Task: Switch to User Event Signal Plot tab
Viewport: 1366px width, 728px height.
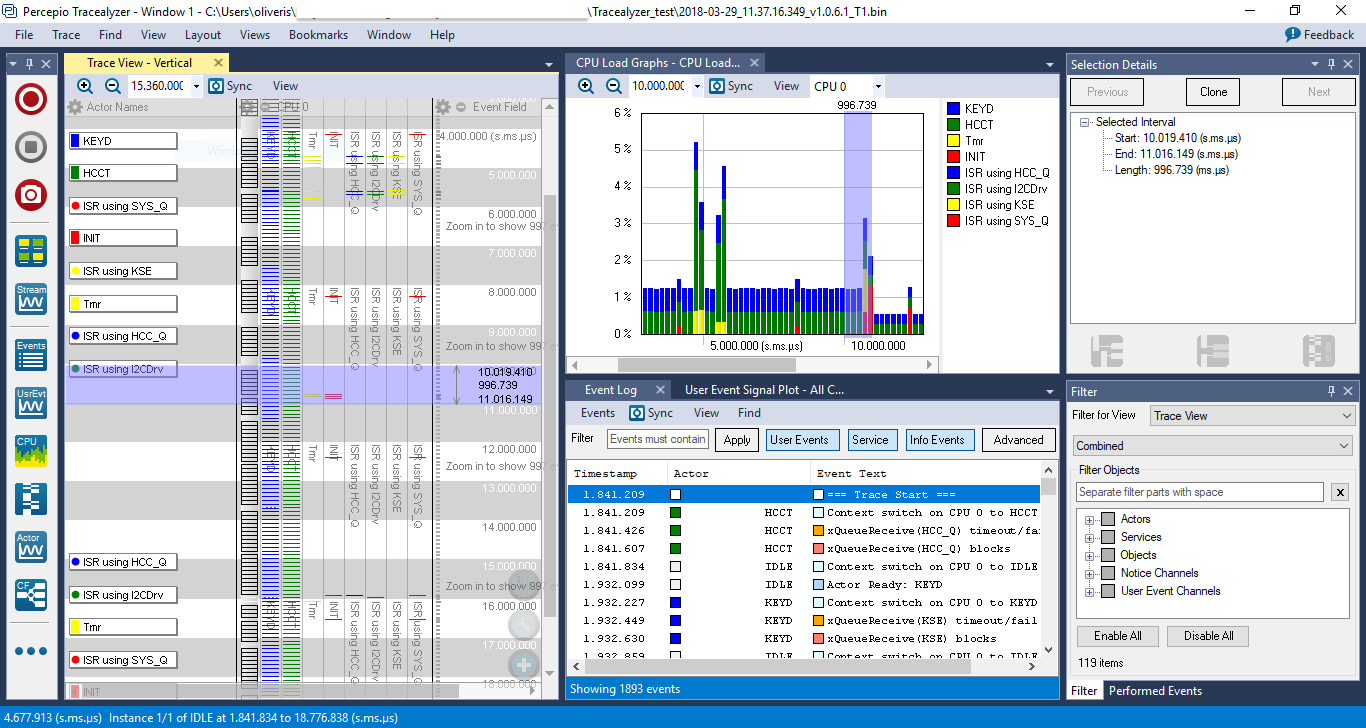Action: (x=764, y=390)
